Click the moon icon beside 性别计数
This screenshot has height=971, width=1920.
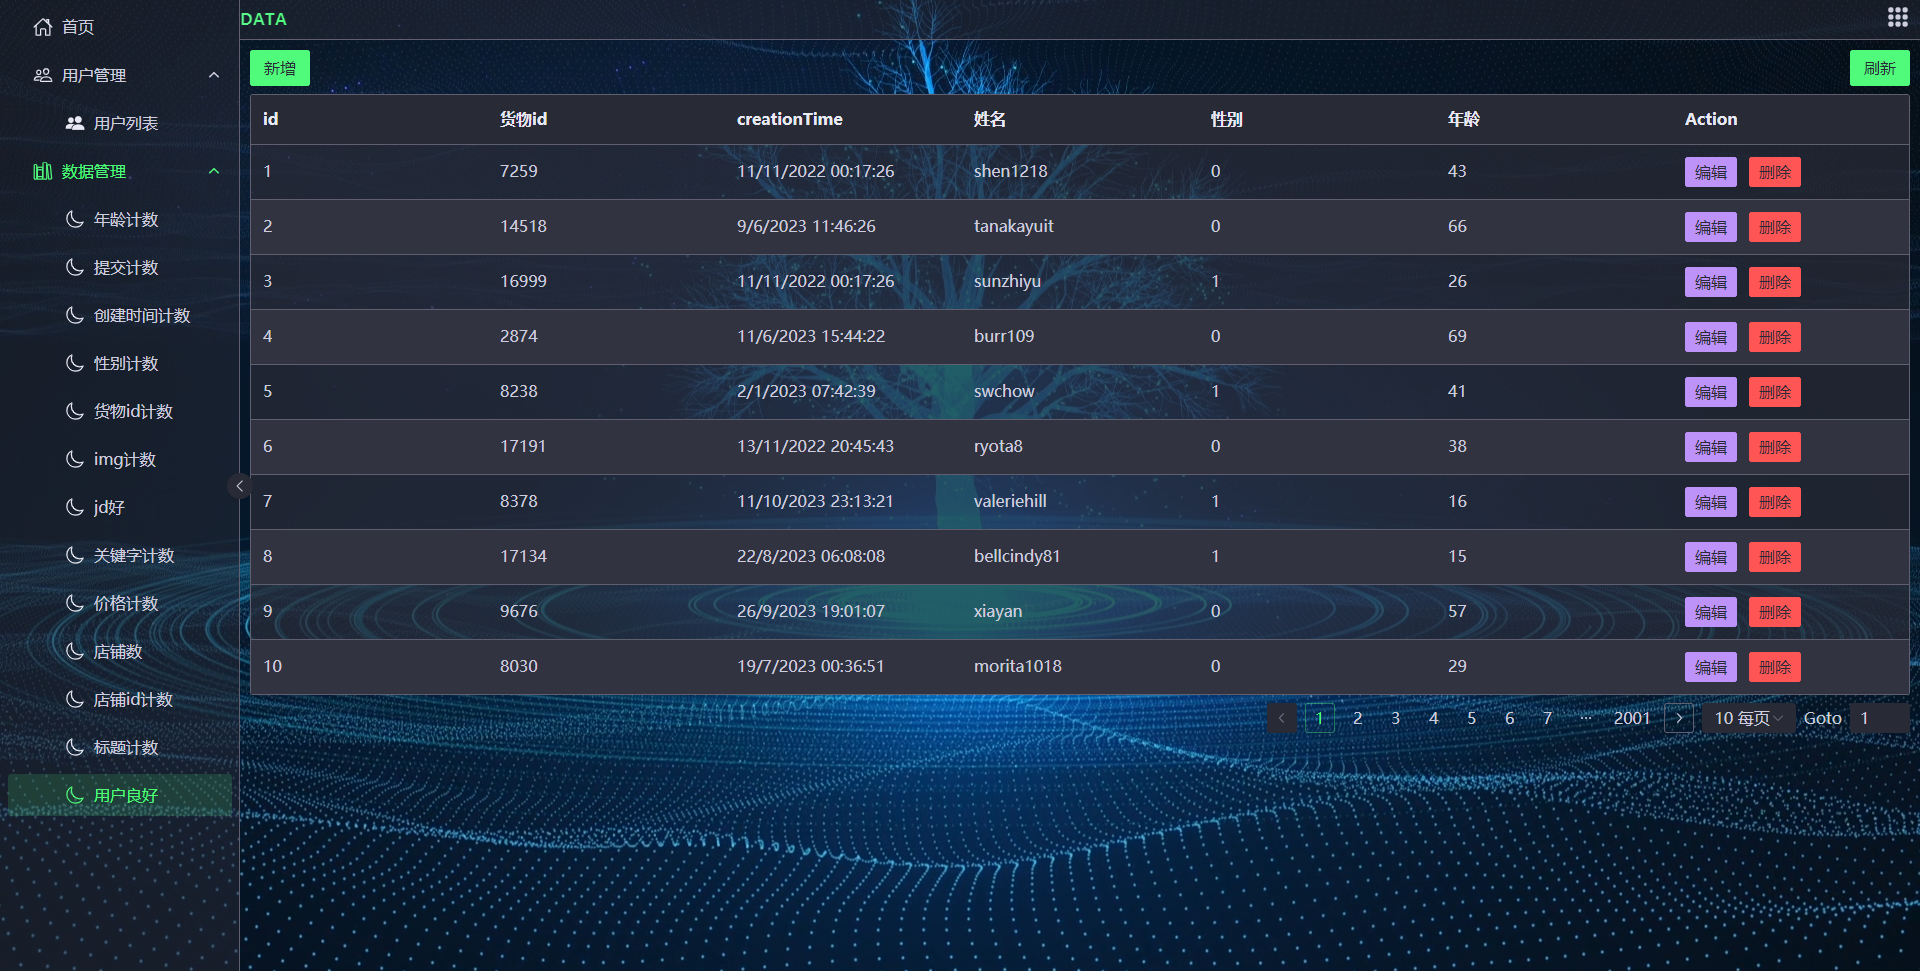click(75, 363)
